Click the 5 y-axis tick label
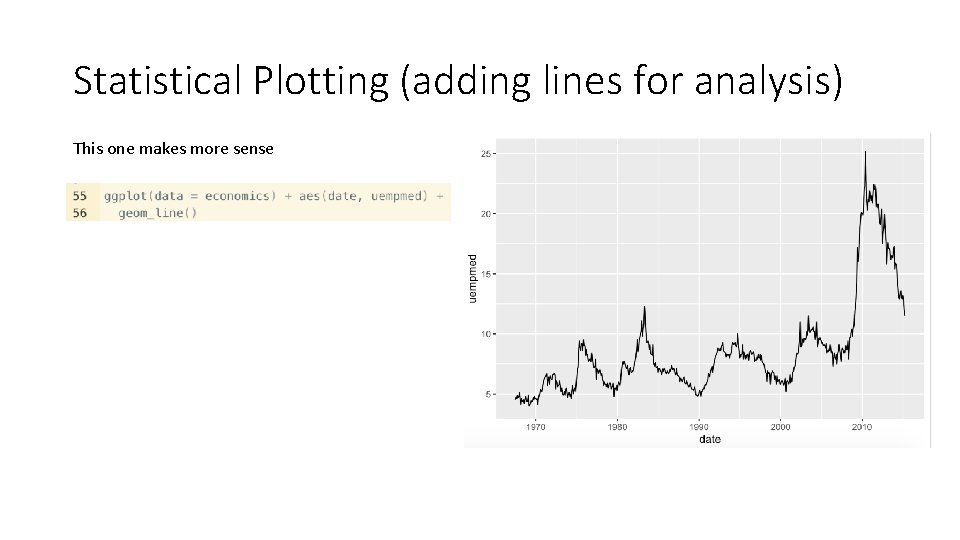Screen dimensions: 960x540 (487, 394)
